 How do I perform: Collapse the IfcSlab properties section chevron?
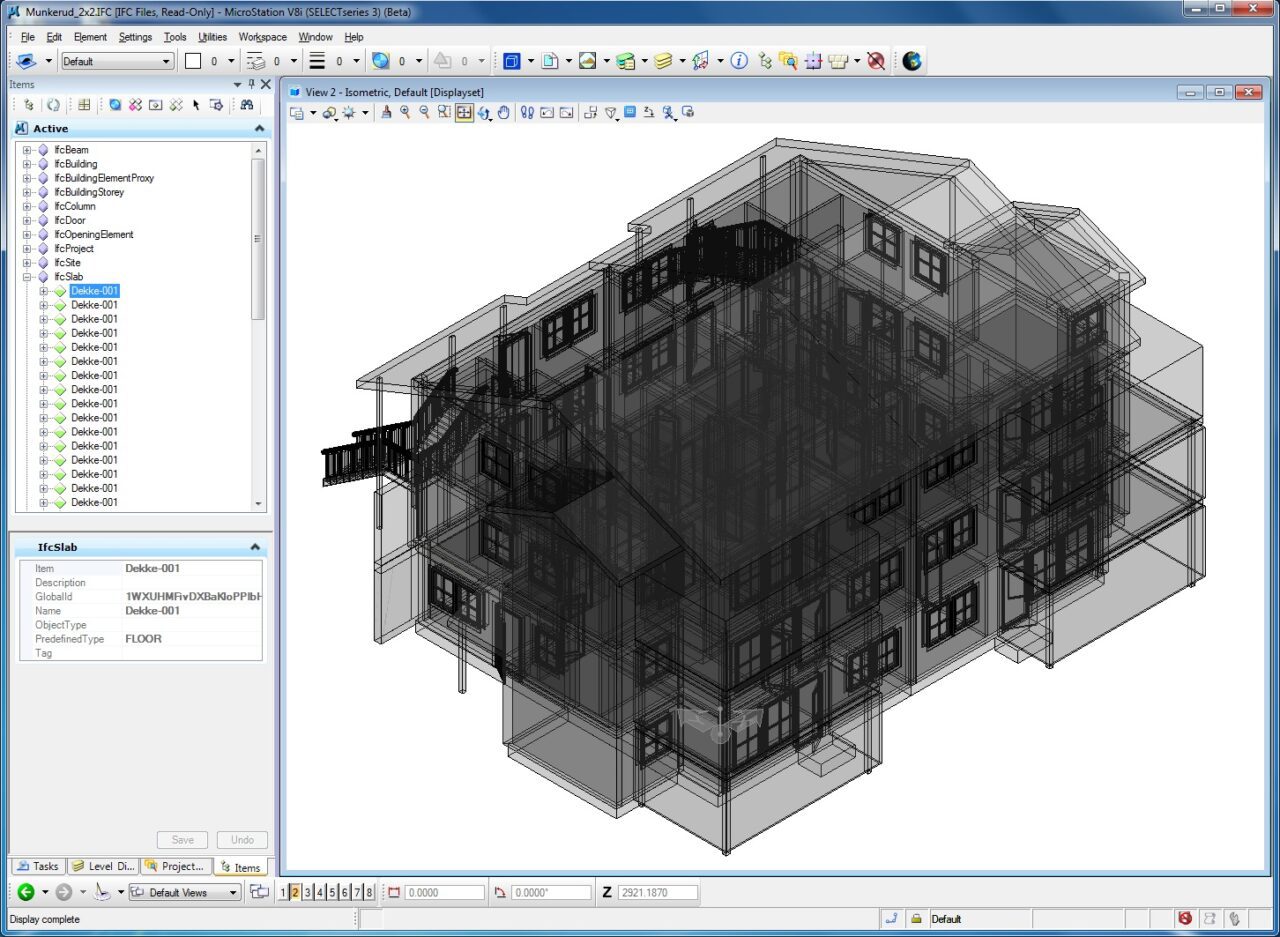tap(255, 547)
